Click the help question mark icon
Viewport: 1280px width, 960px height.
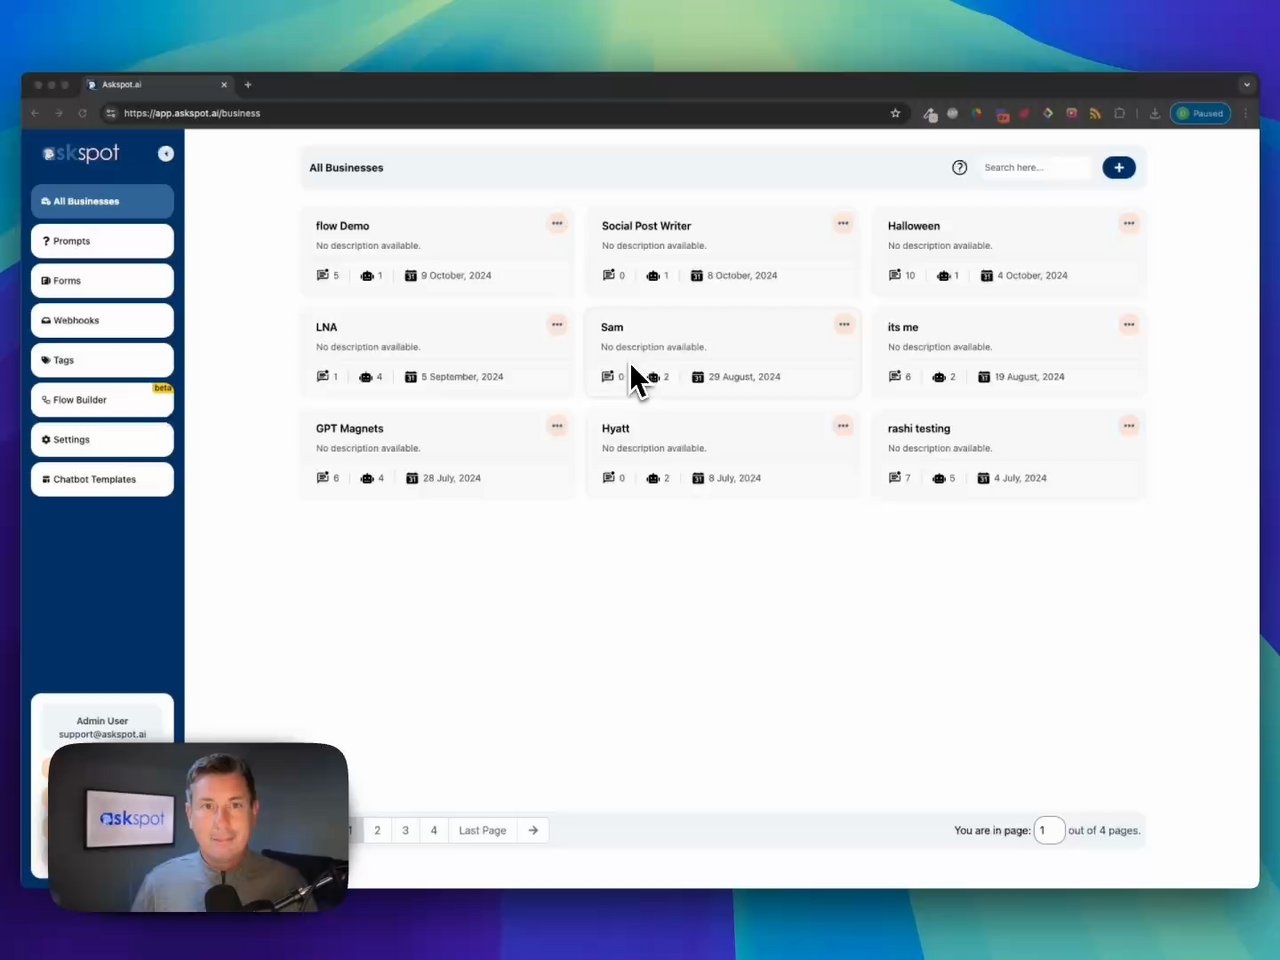point(960,168)
